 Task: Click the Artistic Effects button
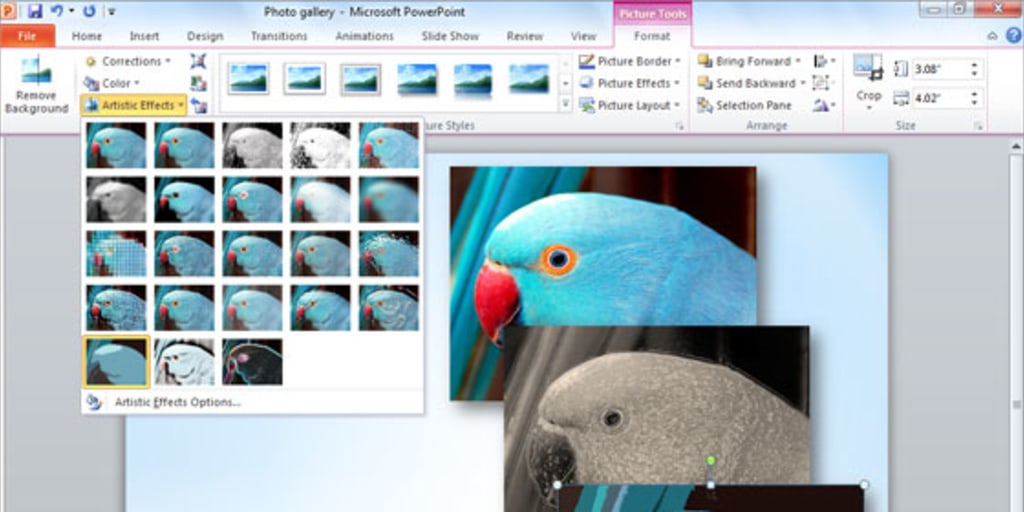[x=134, y=105]
